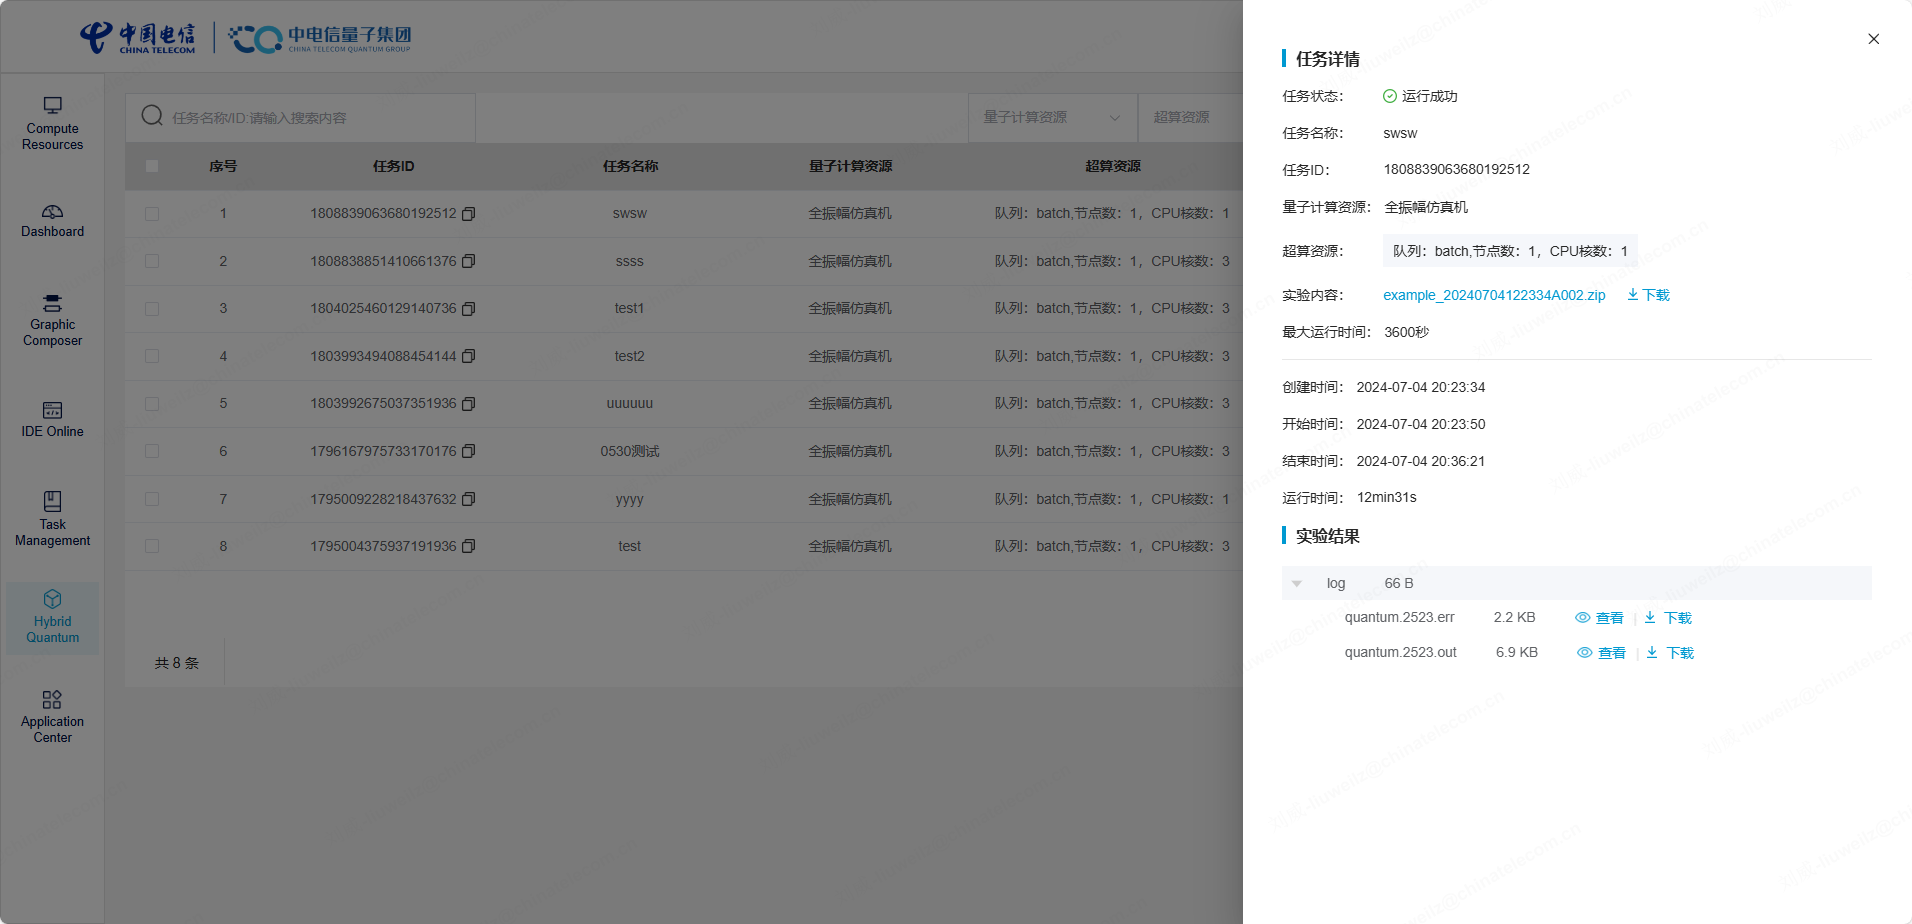Check the checkbox for row 6 (0530测试)

click(x=152, y=451)
